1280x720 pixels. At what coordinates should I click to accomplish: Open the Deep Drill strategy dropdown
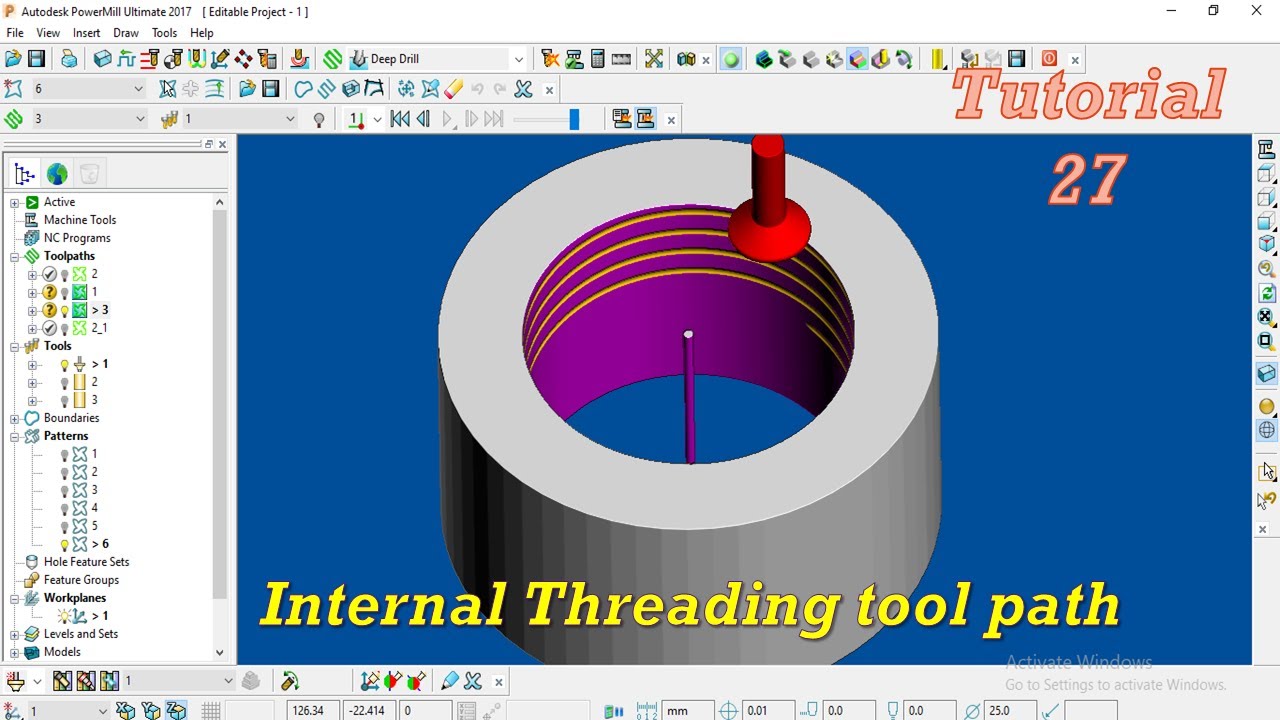pos(518,59)
